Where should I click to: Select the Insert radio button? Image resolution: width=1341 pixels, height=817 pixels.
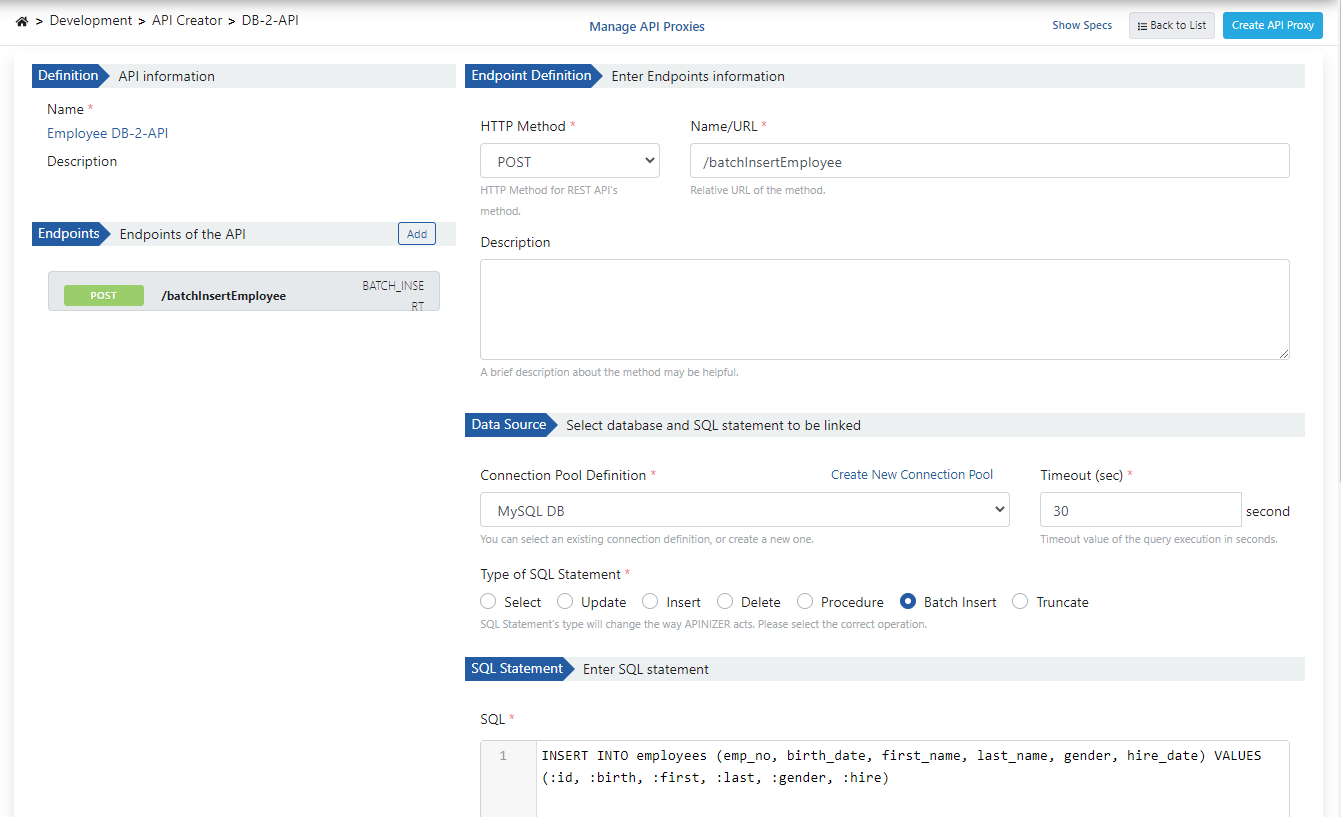[650, 602]
